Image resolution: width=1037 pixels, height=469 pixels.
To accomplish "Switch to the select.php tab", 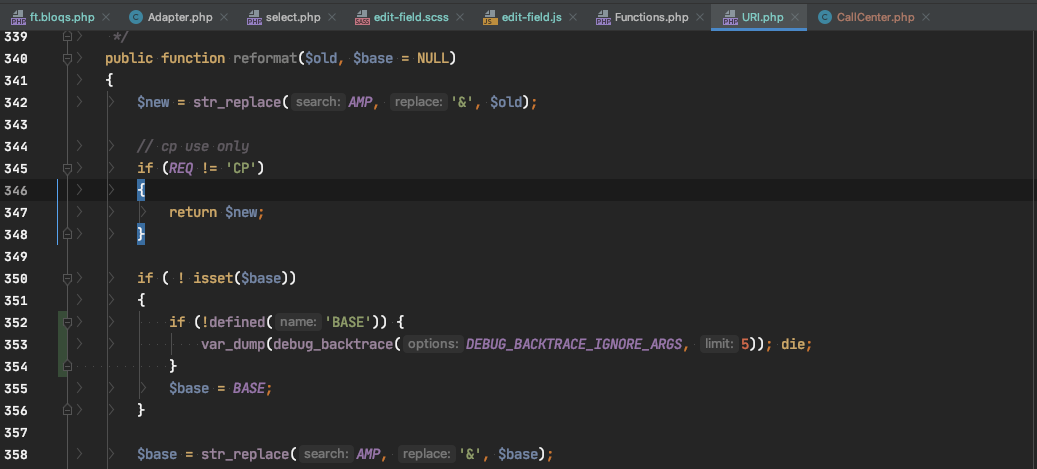I will click(292, 17).
